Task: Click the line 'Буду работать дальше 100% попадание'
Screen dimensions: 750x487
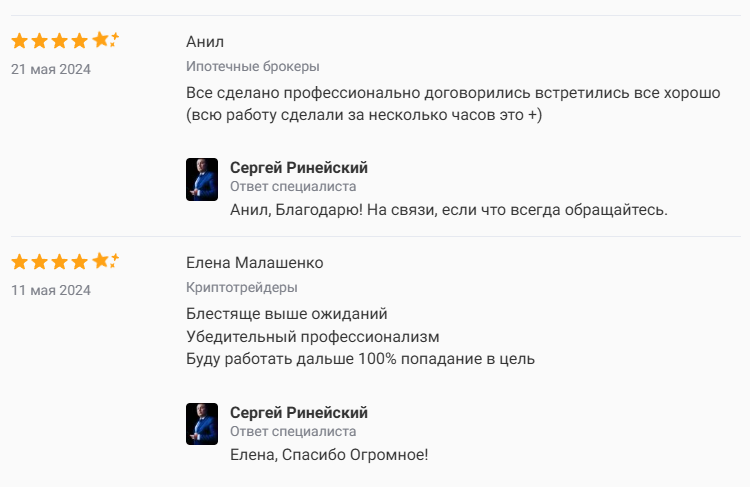Action: pos(361,358)
